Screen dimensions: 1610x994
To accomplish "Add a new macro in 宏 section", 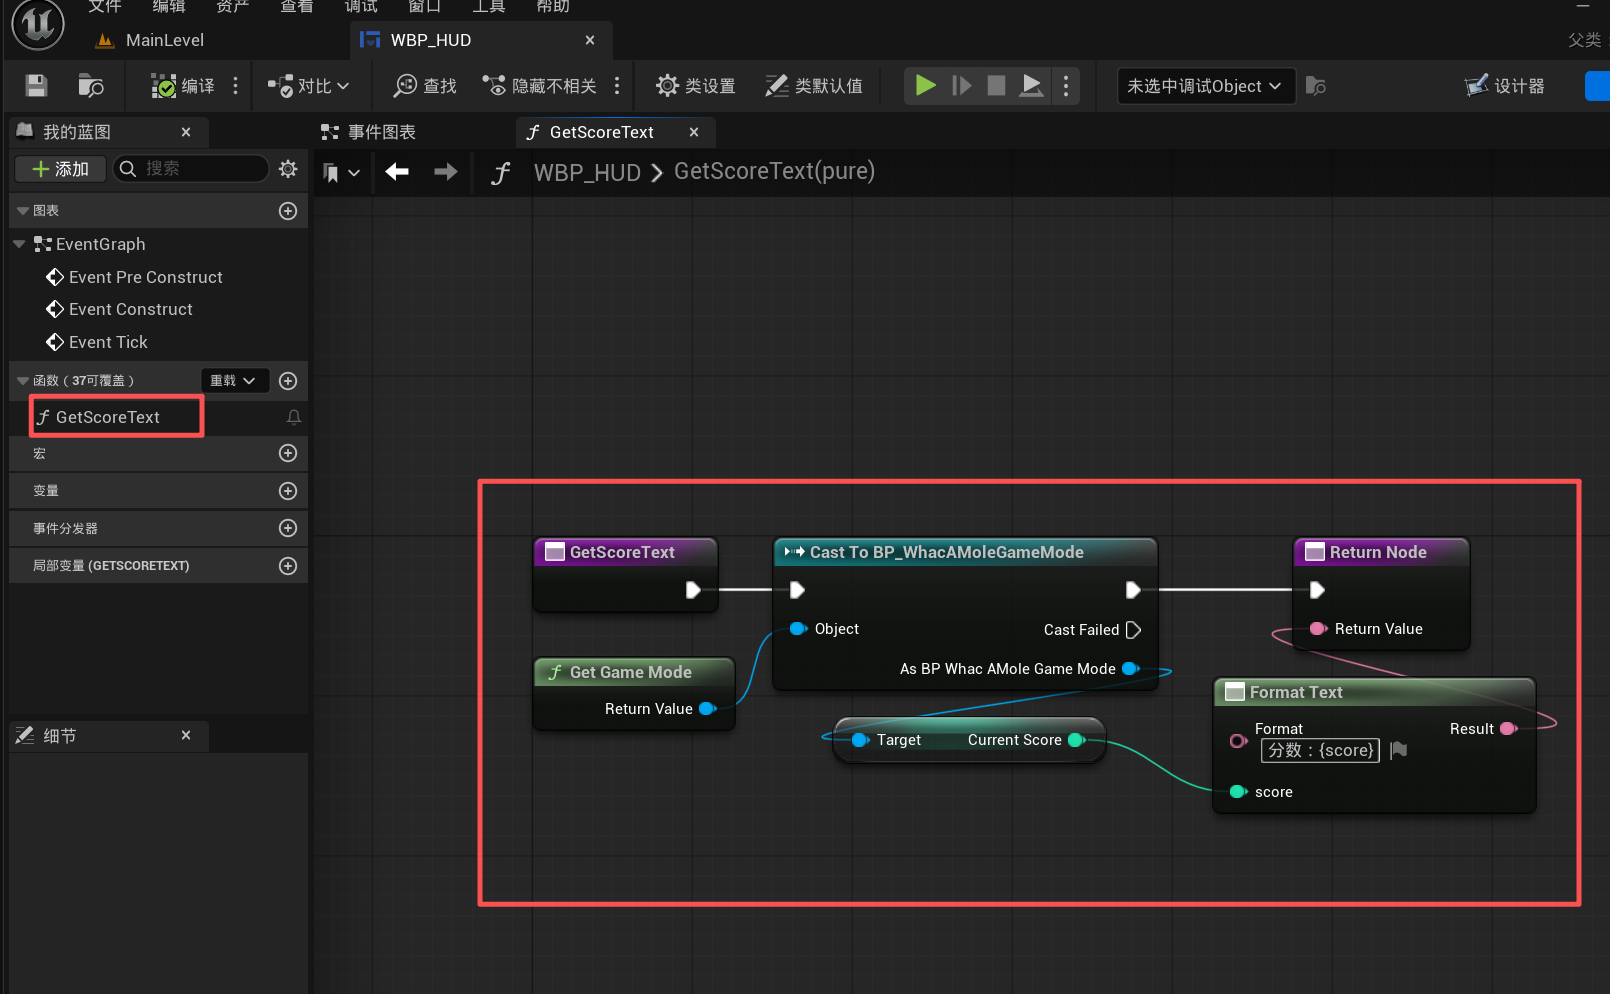I will click(288, 454).
